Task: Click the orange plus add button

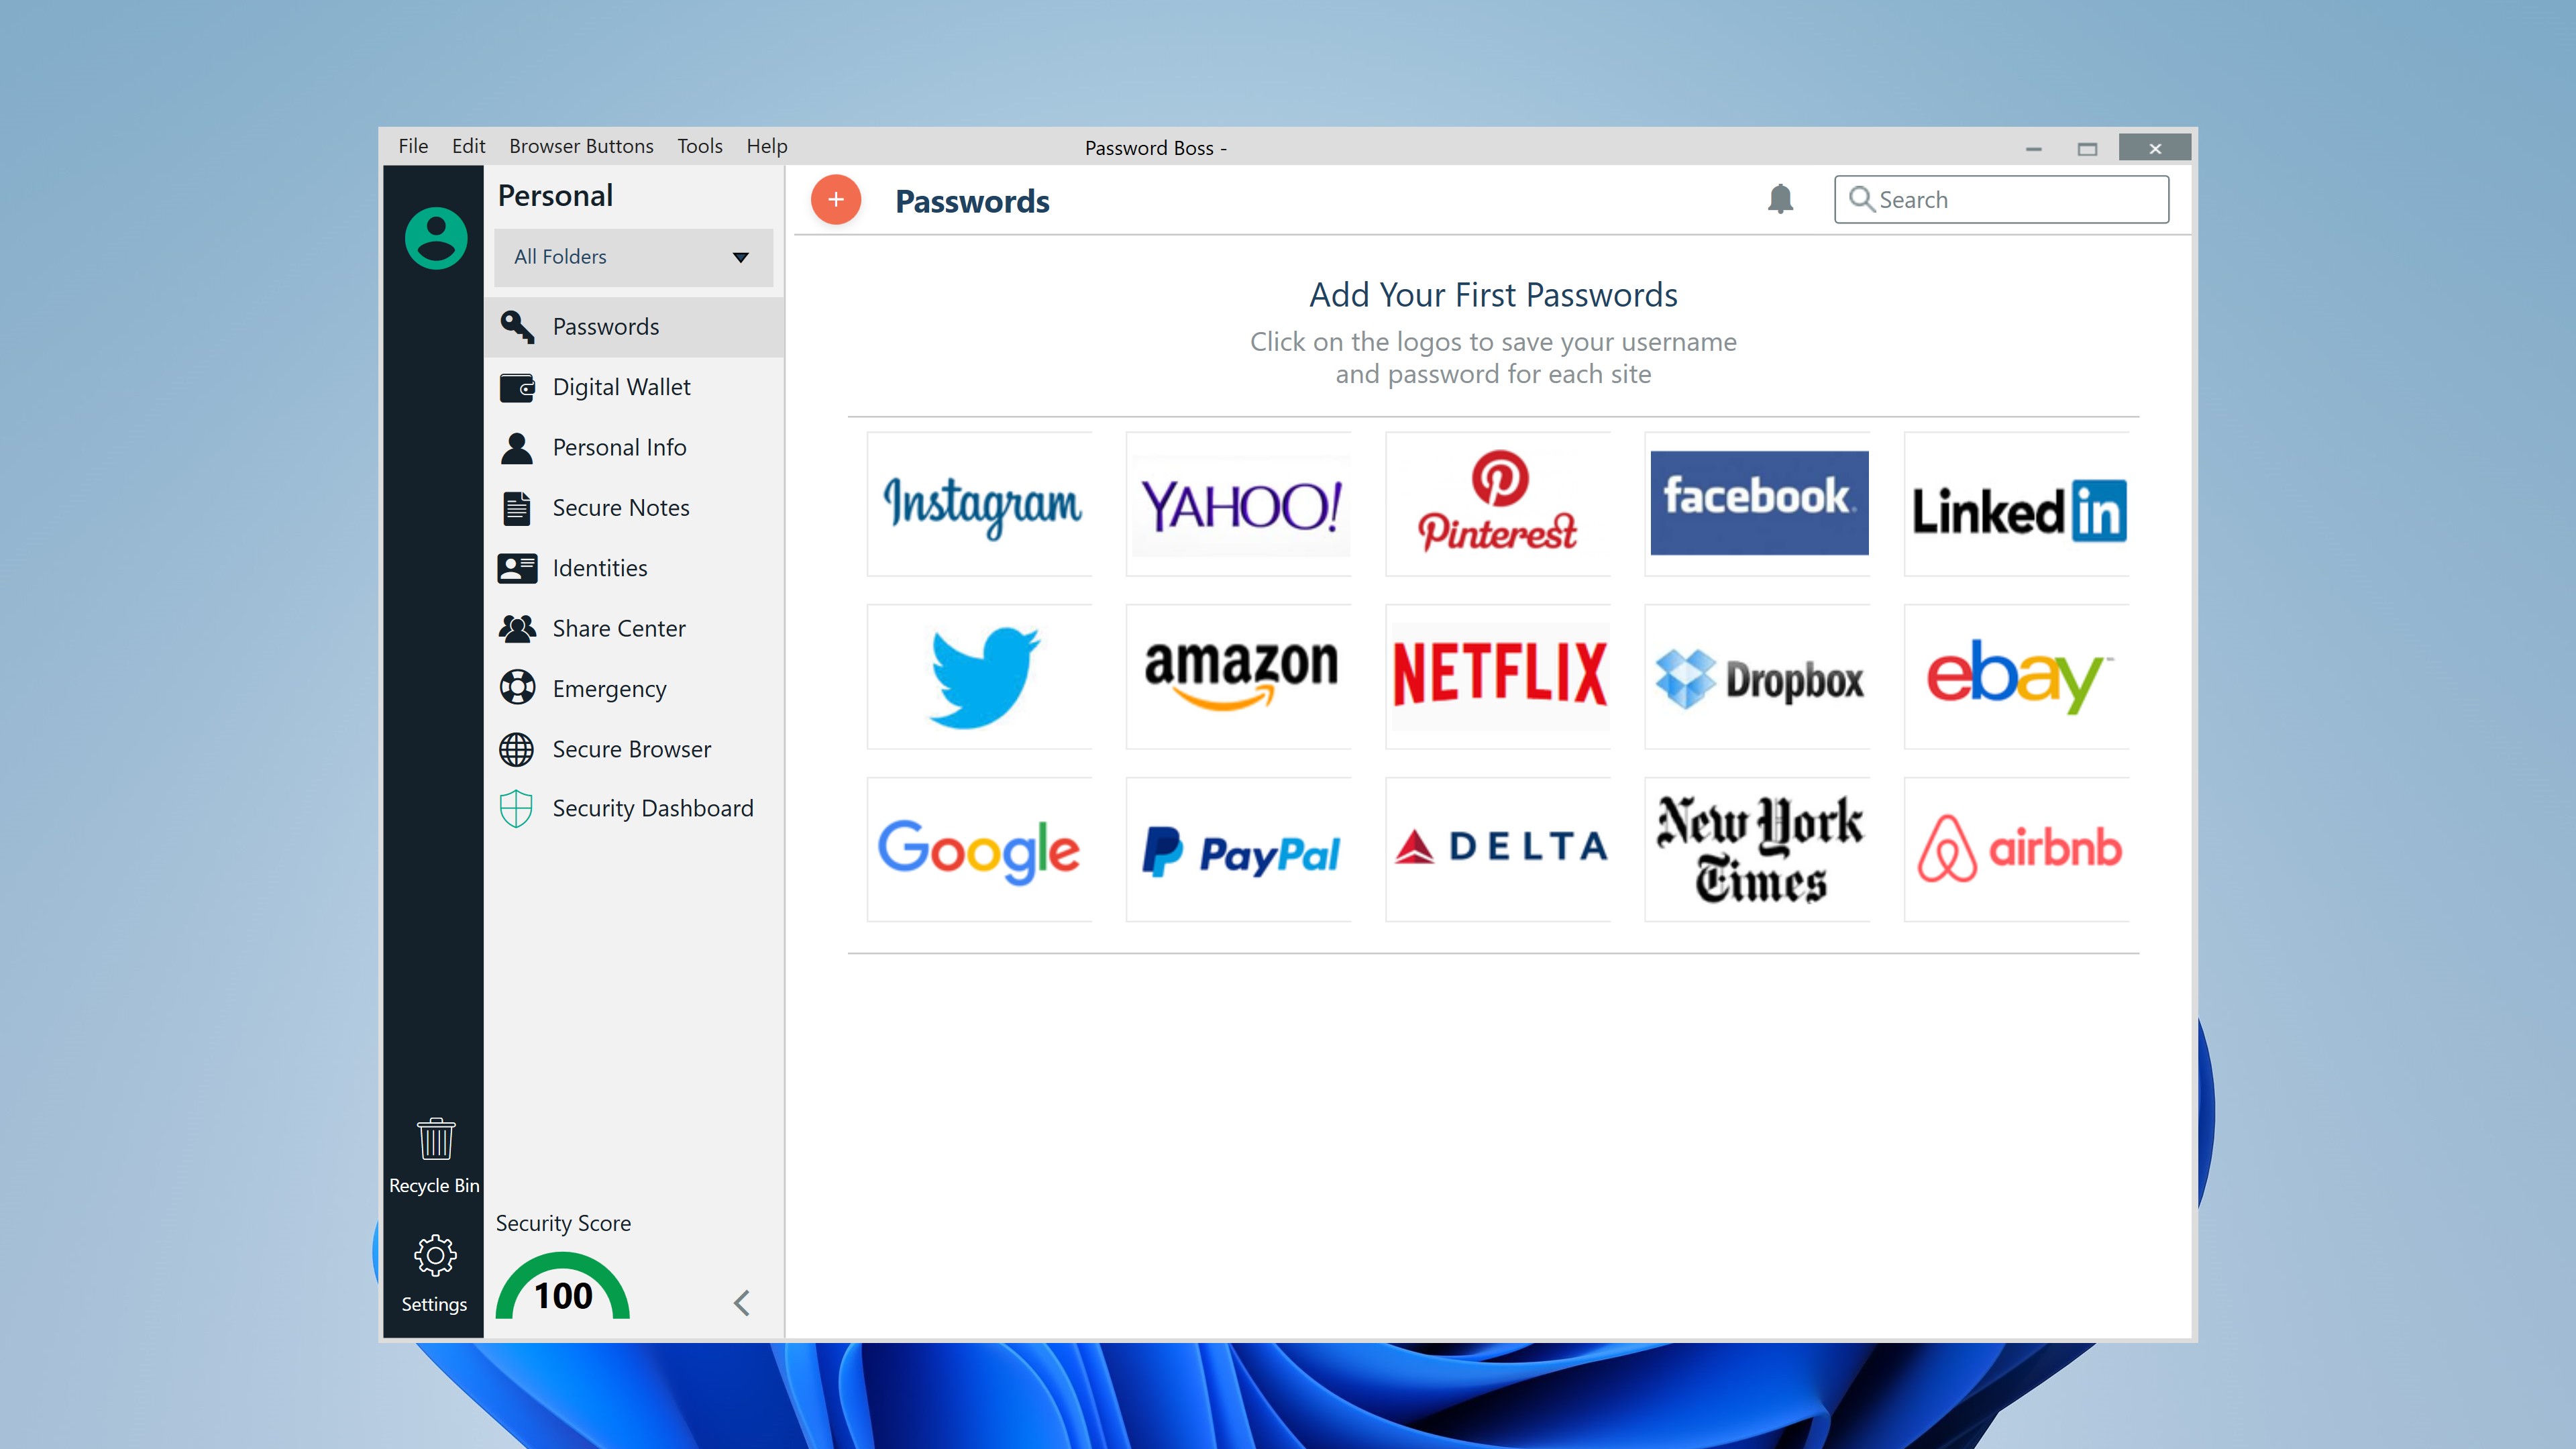Action: click(x=835, y=200)
